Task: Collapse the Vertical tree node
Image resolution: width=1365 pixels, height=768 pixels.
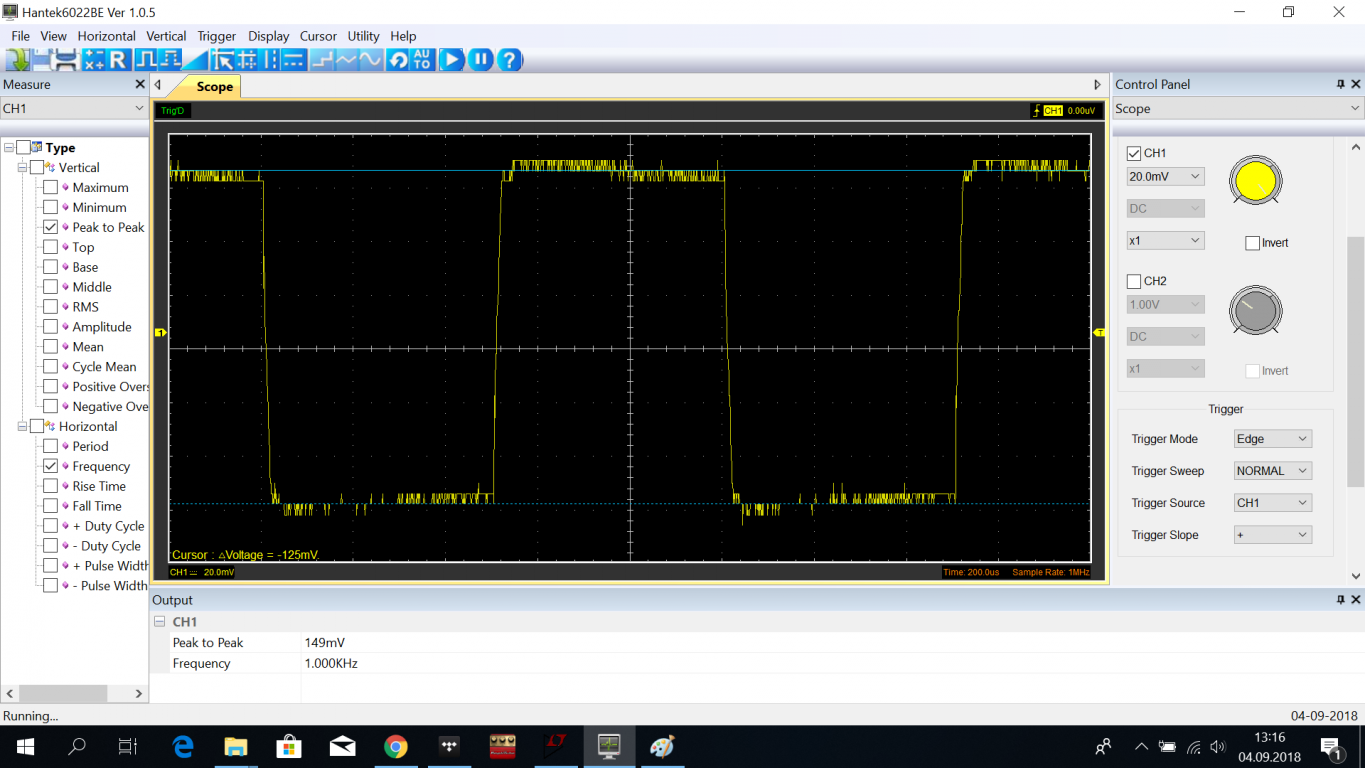Action: click(x=23, y=167)
